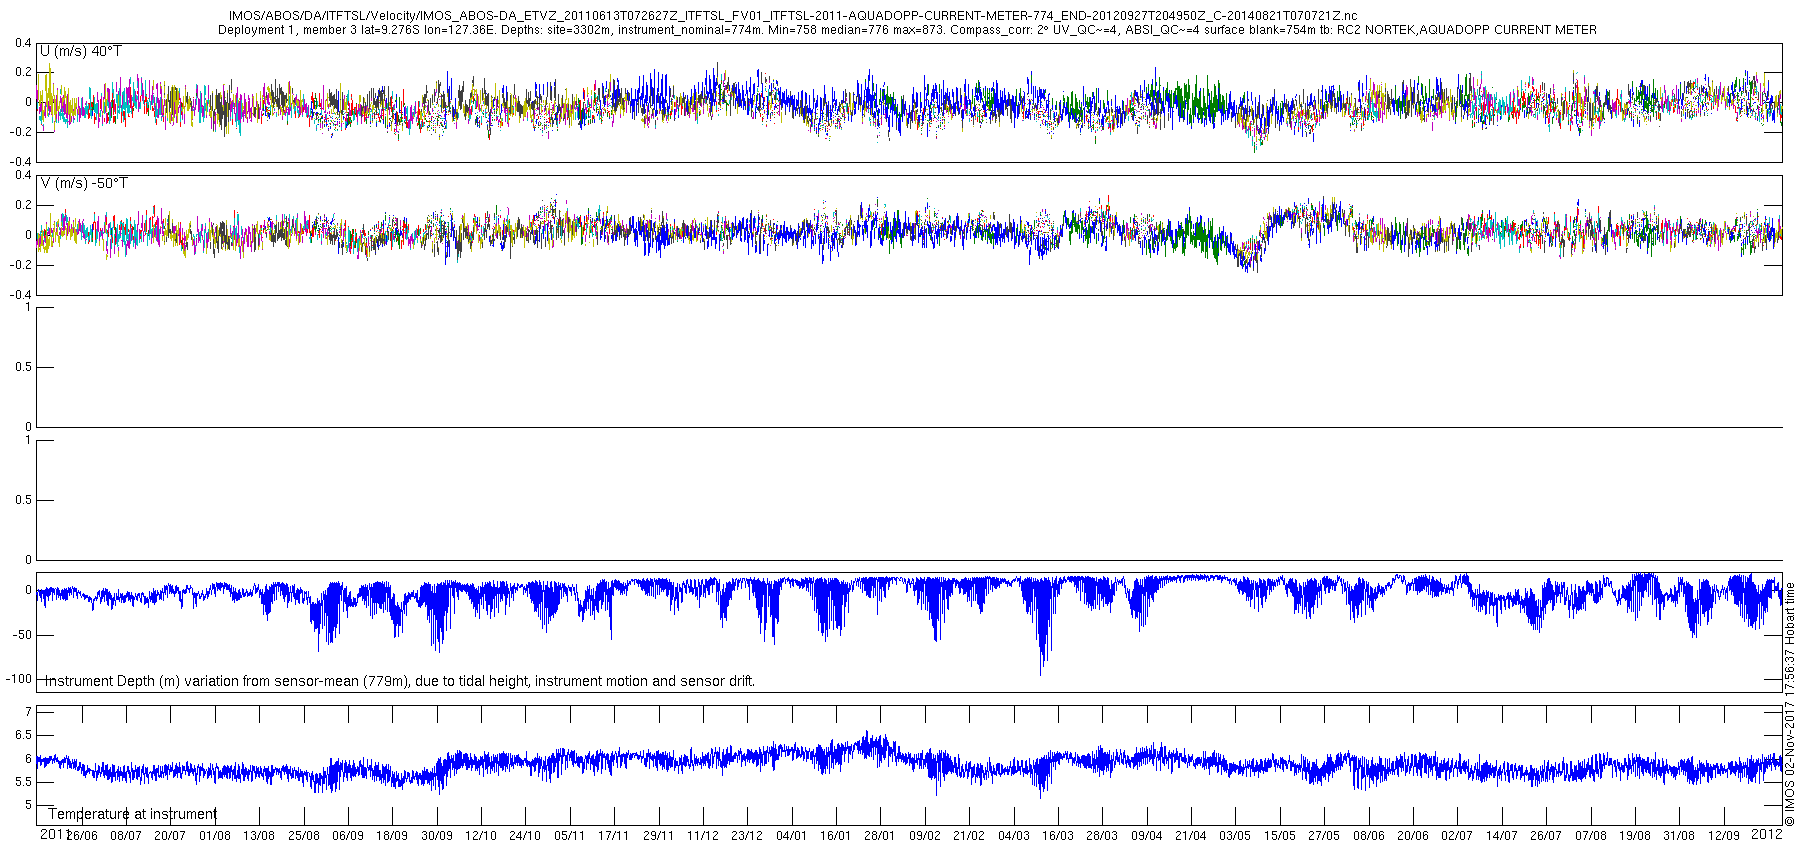
Task: Select the 09/04 date tick label
Action: 1146,836
